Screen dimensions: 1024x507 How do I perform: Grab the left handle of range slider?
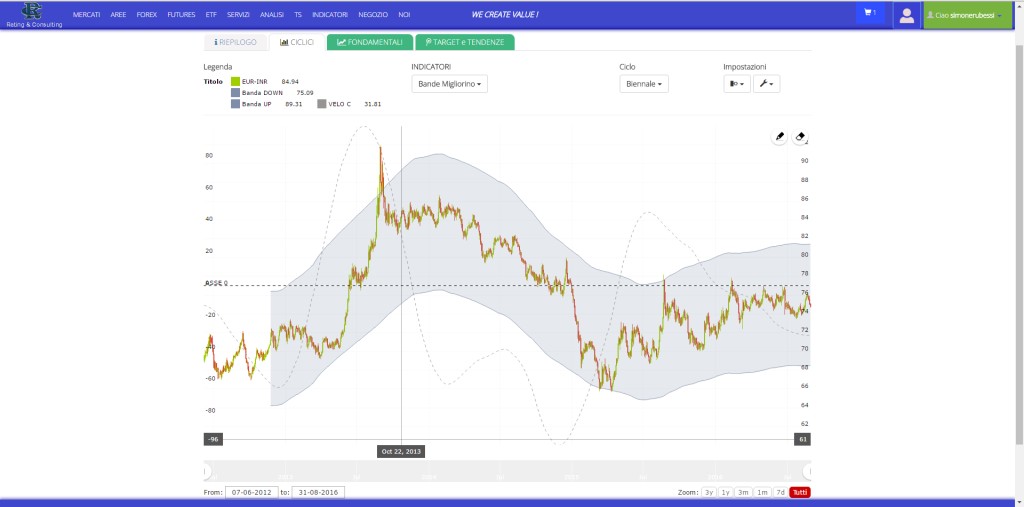tap(206, 470)
